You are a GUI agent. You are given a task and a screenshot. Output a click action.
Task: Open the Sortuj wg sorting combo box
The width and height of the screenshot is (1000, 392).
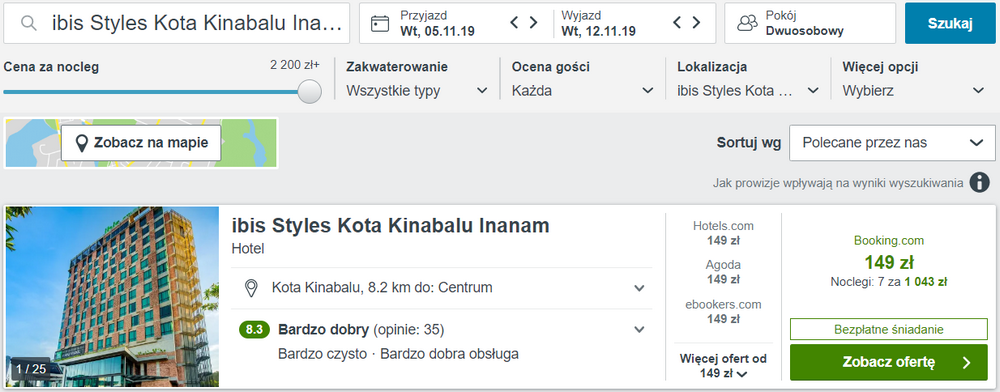[x=892, y=143]
